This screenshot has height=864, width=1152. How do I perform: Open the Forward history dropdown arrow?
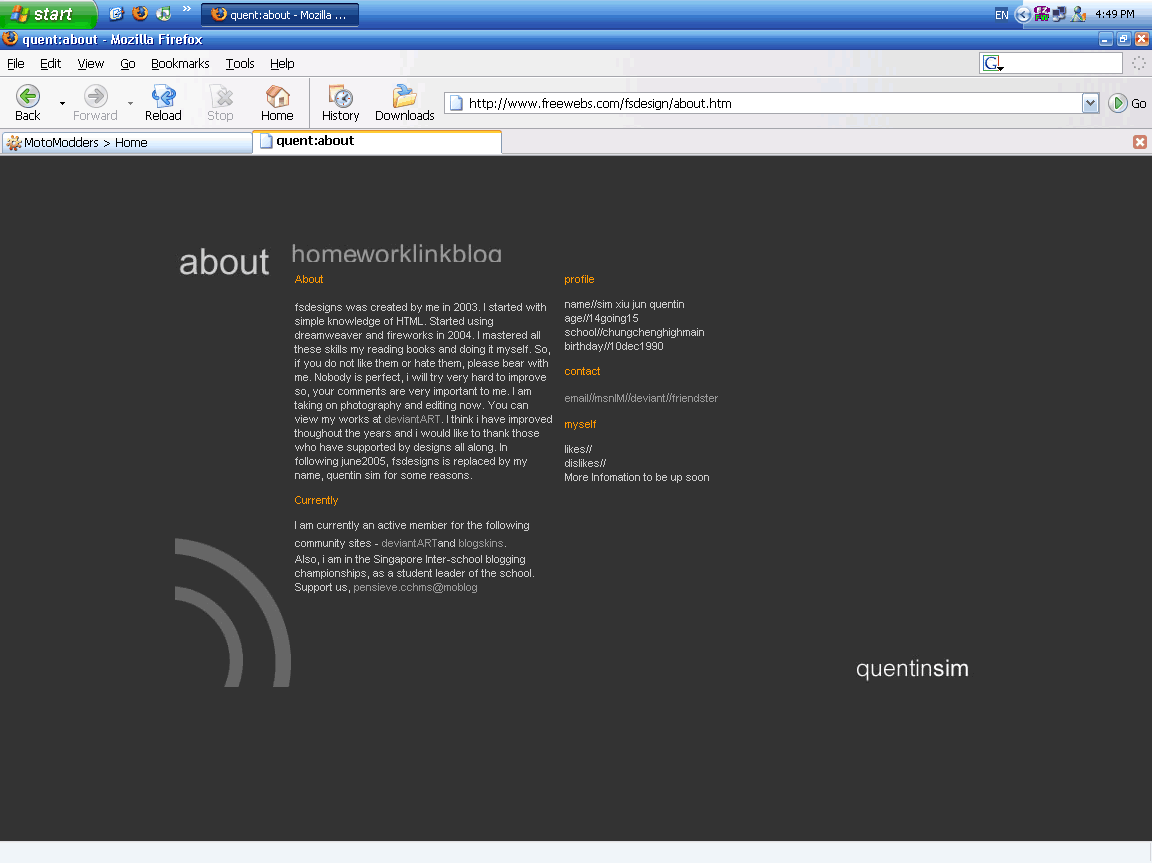coord(130,104)
